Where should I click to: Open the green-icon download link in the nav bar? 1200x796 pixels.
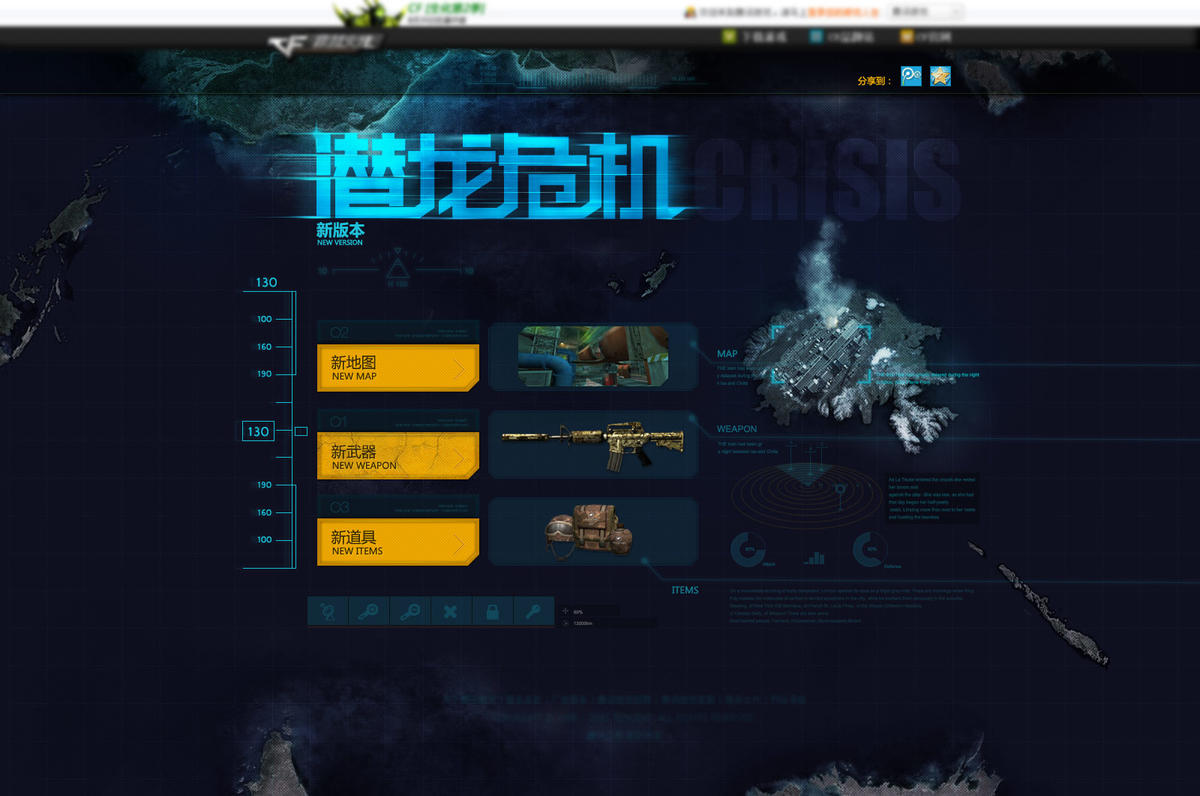click(x=754, y=37)
